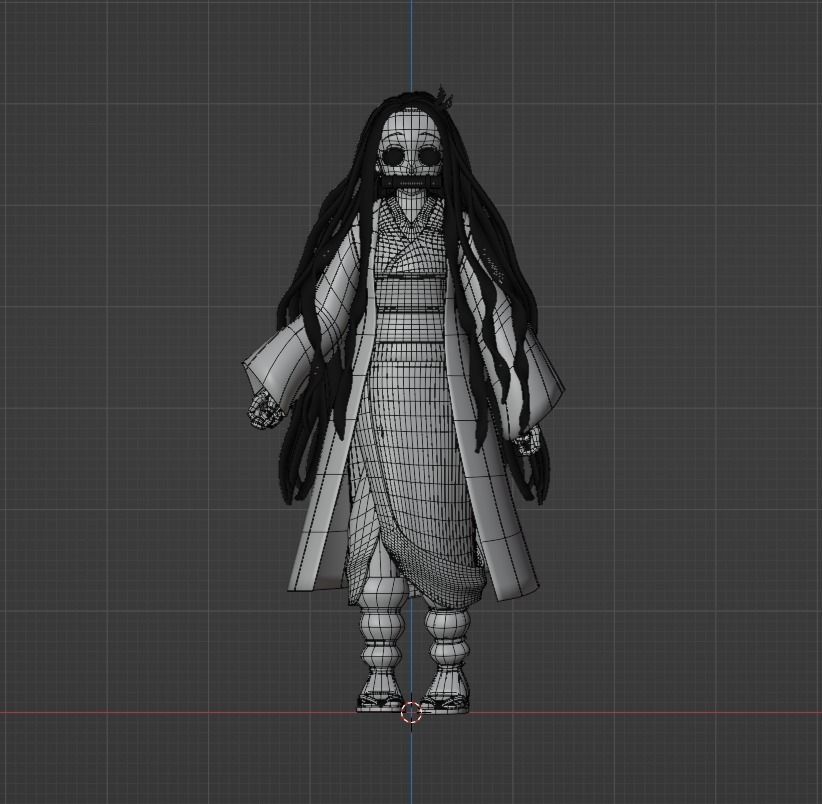Select the eye on the viewer's left
822x804 pixels.
pos(393,156)
